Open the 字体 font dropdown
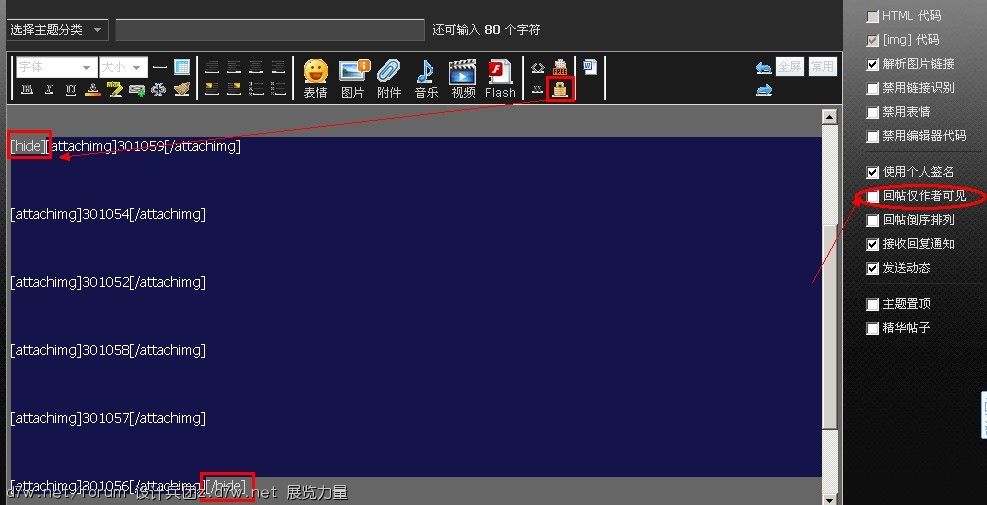 (57, 67)
